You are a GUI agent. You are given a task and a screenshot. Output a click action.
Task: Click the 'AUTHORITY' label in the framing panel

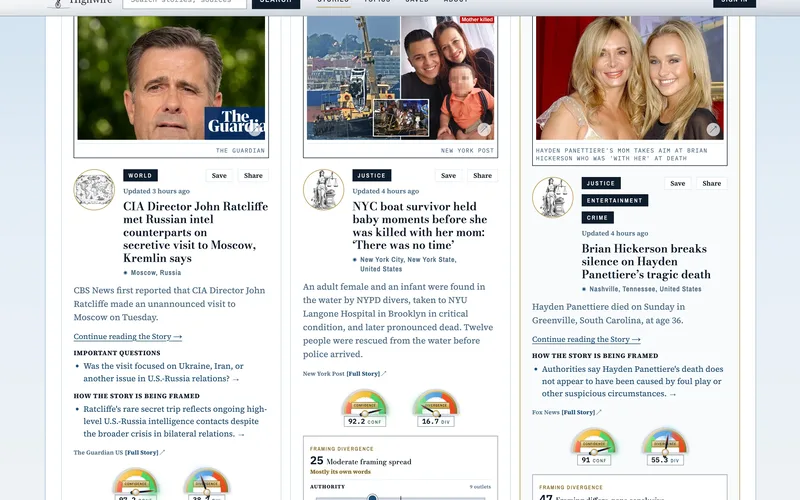click(x=328, y=487)
